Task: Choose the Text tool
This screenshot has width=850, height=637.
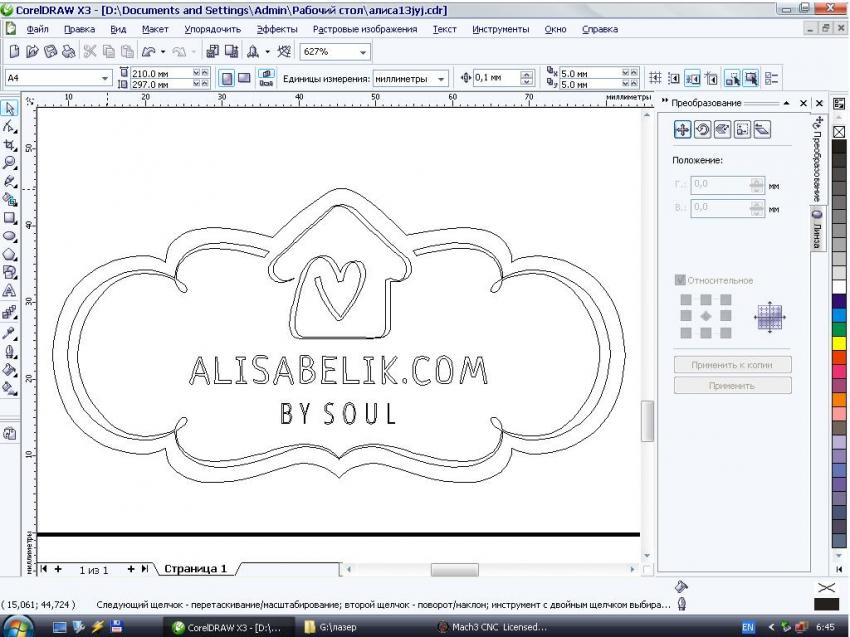Action: point(10,292)
